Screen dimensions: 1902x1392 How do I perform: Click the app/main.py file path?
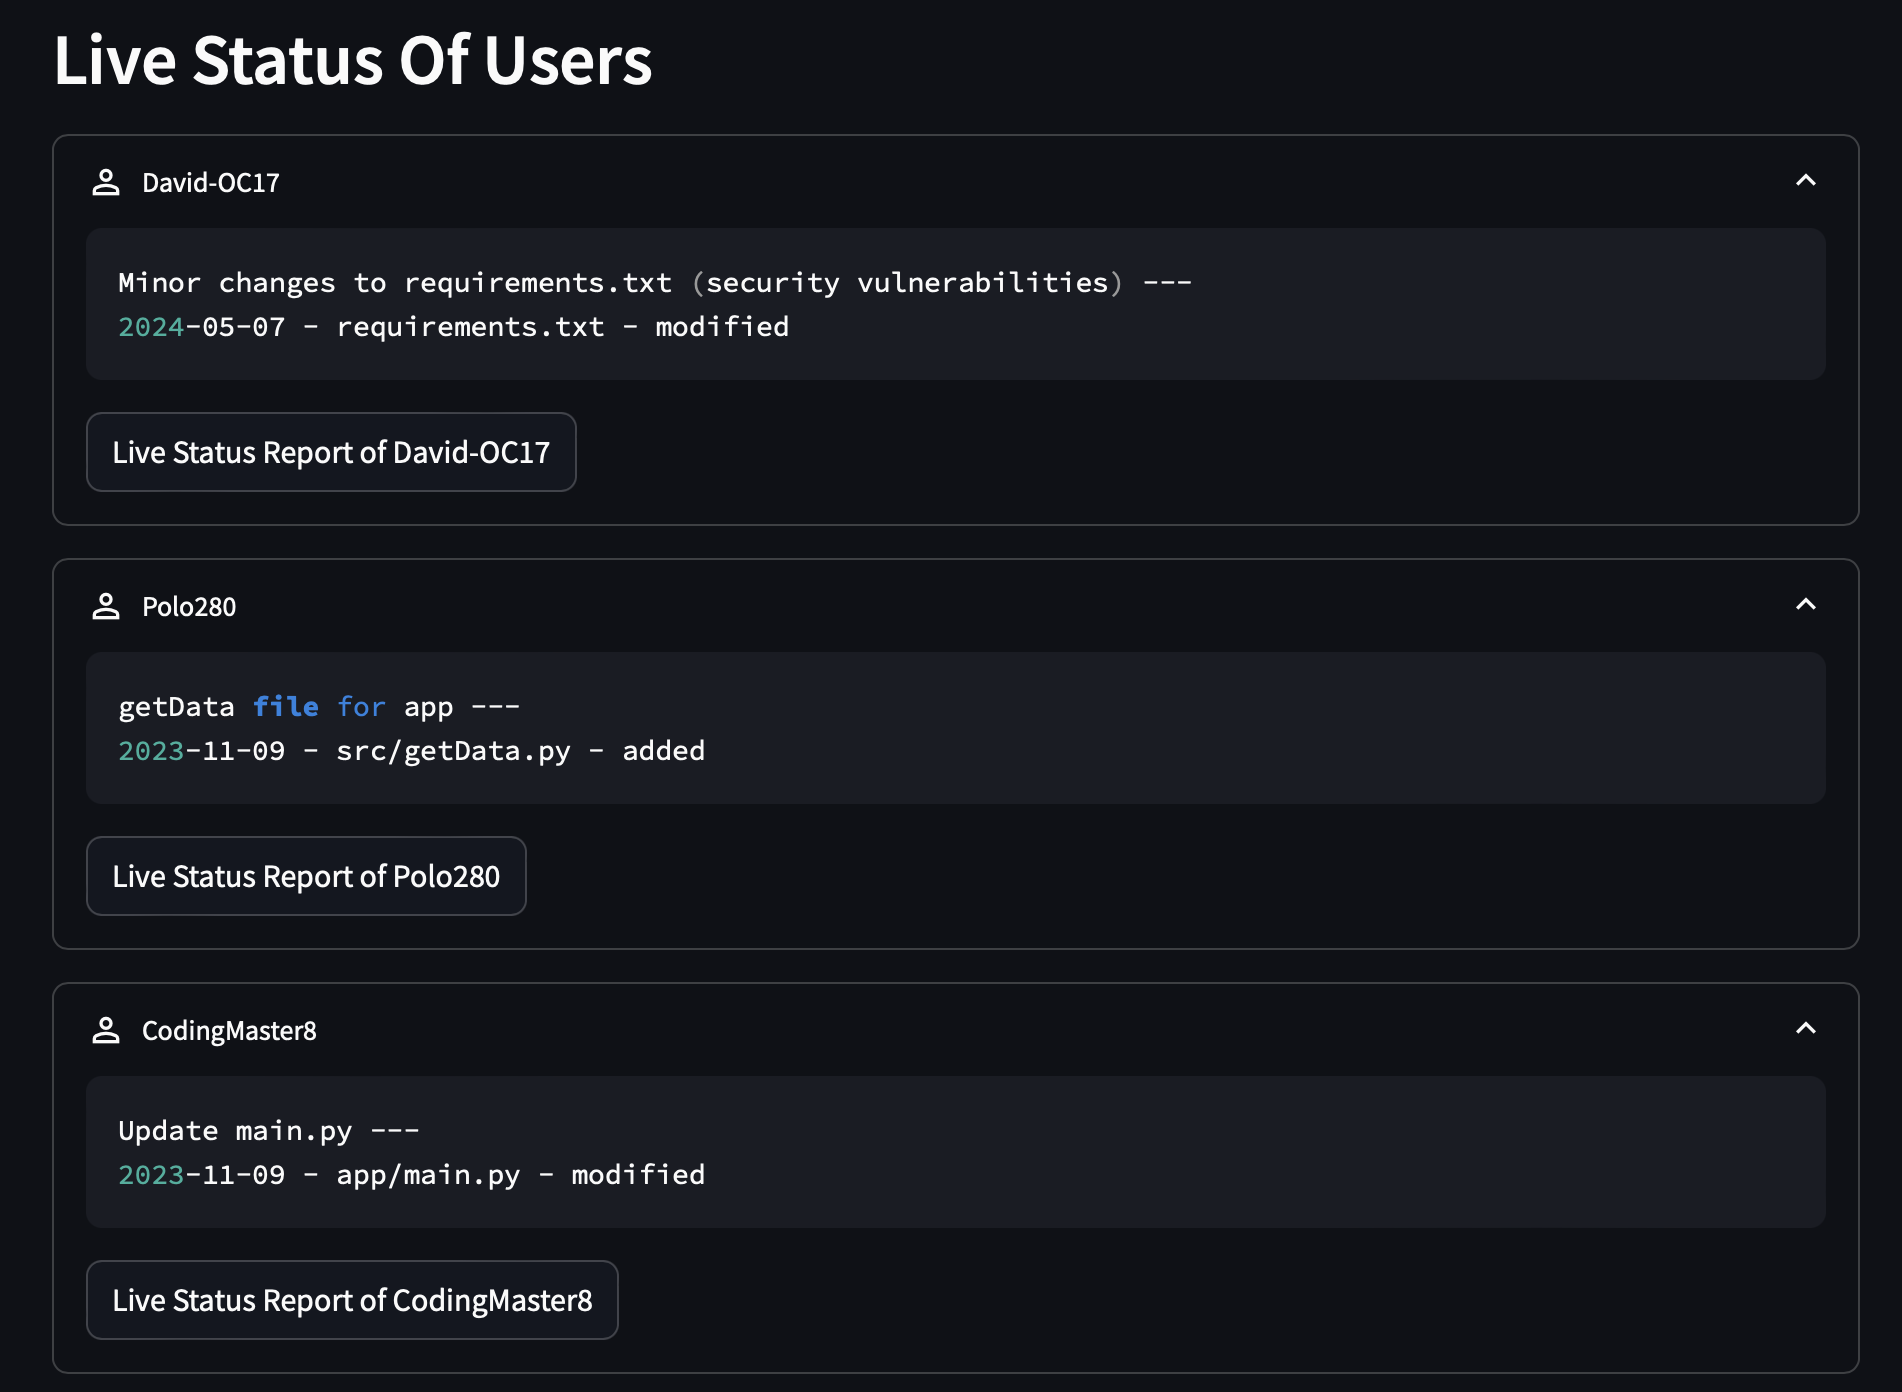tap(428, 1175)
